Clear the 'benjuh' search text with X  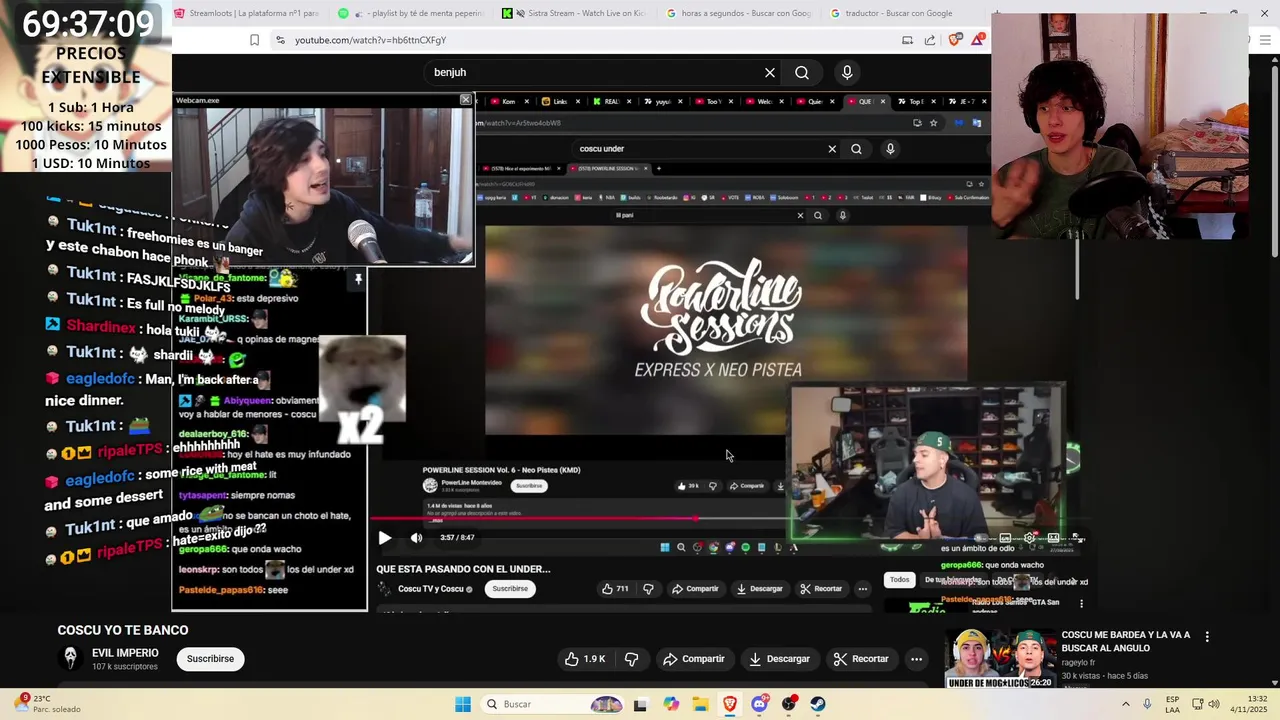tap(770, 72)
